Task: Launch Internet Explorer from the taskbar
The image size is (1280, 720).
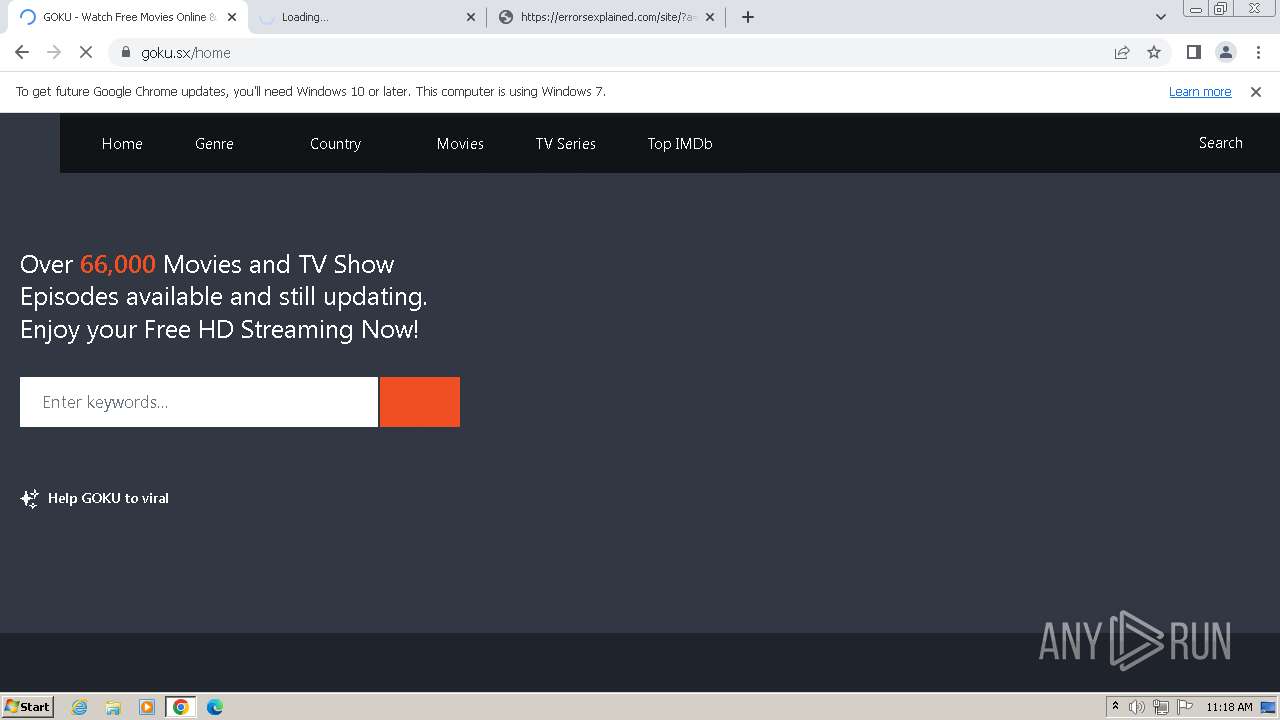Action: (x=80, y=707)
